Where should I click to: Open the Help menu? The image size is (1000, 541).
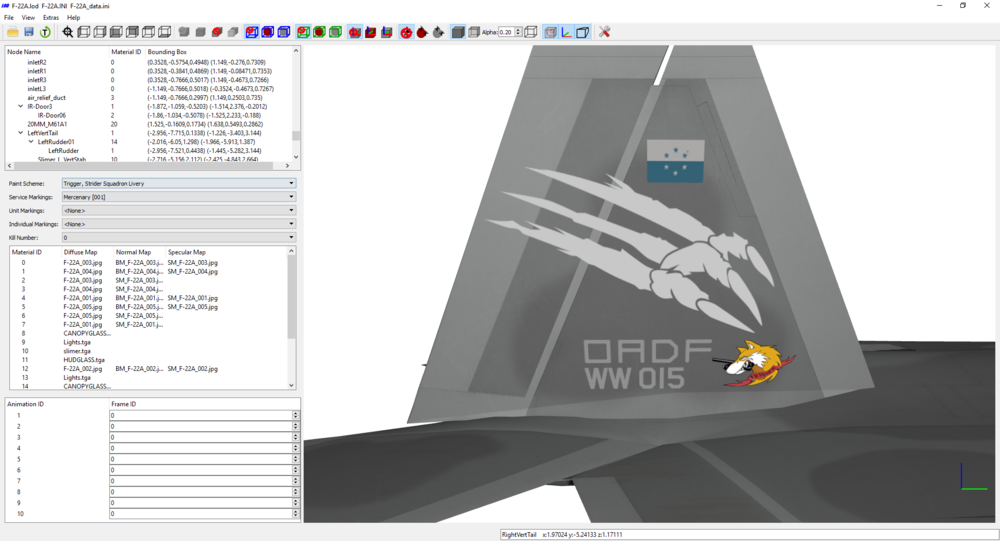tap(74, 18)
